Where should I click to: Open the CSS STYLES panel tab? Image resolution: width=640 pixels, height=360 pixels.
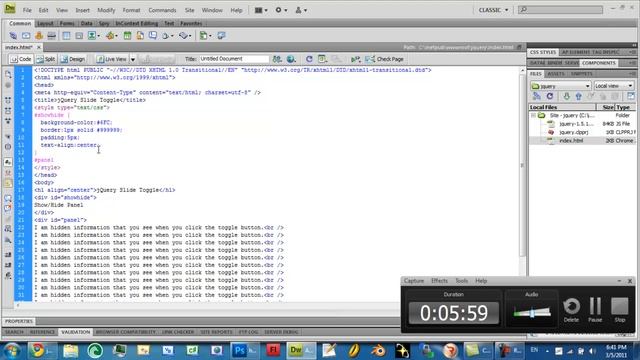point(542,52)
